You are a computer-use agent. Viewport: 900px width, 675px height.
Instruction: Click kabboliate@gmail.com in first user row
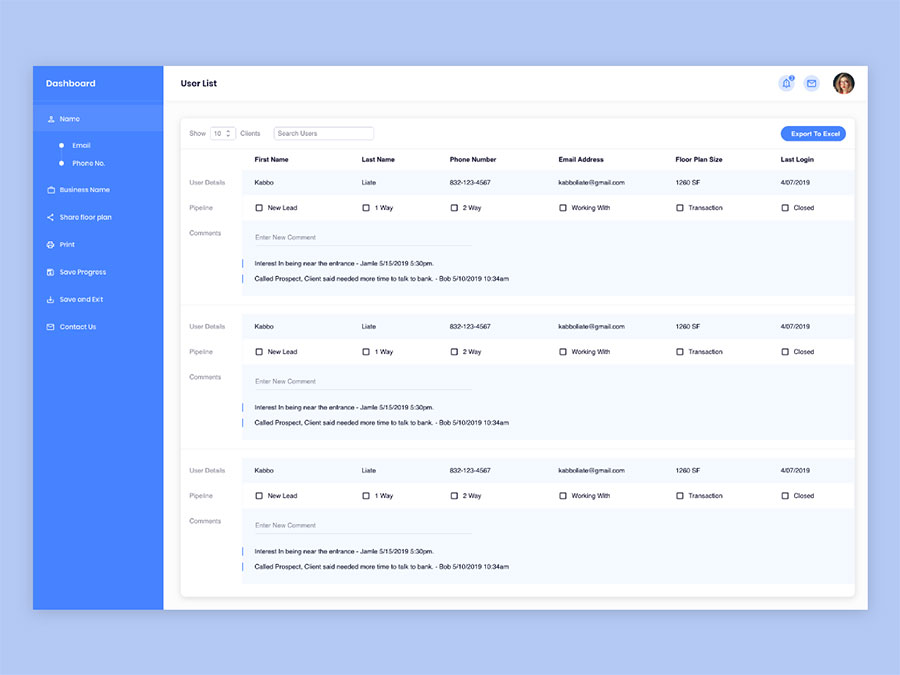coord(591,183)
